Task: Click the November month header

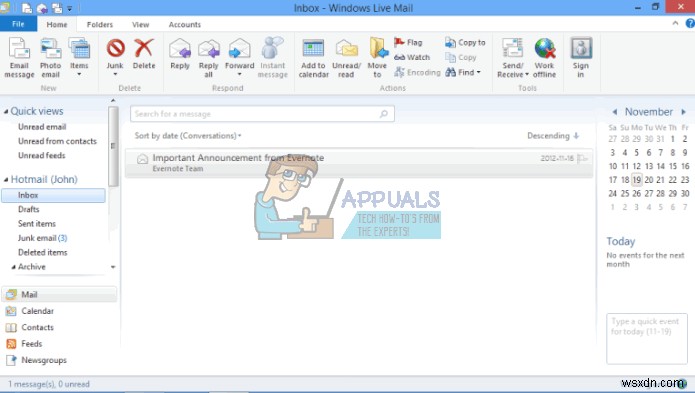Action: 648,112
